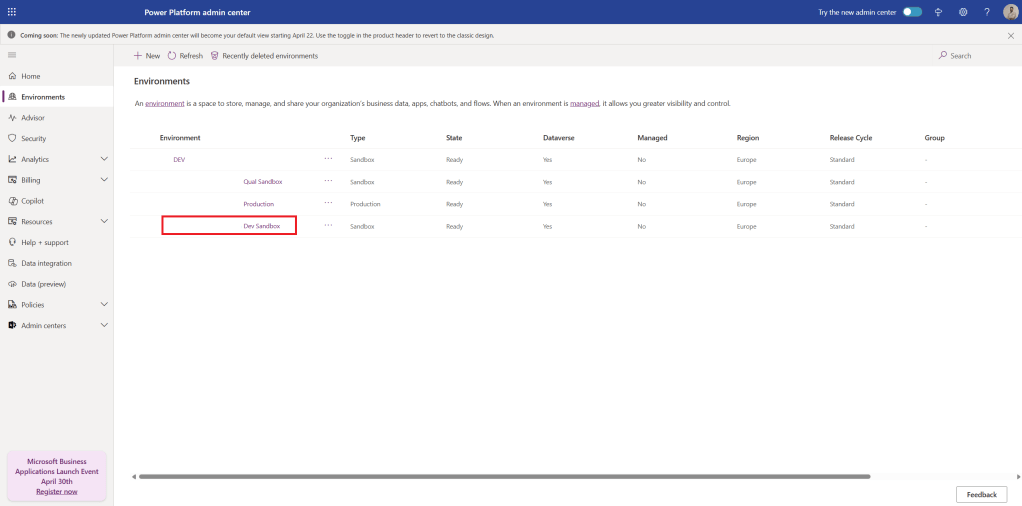Viewport: 1022px width, 506px height.
Task: Open the Security page in sidebar
Action: (34, 138)
